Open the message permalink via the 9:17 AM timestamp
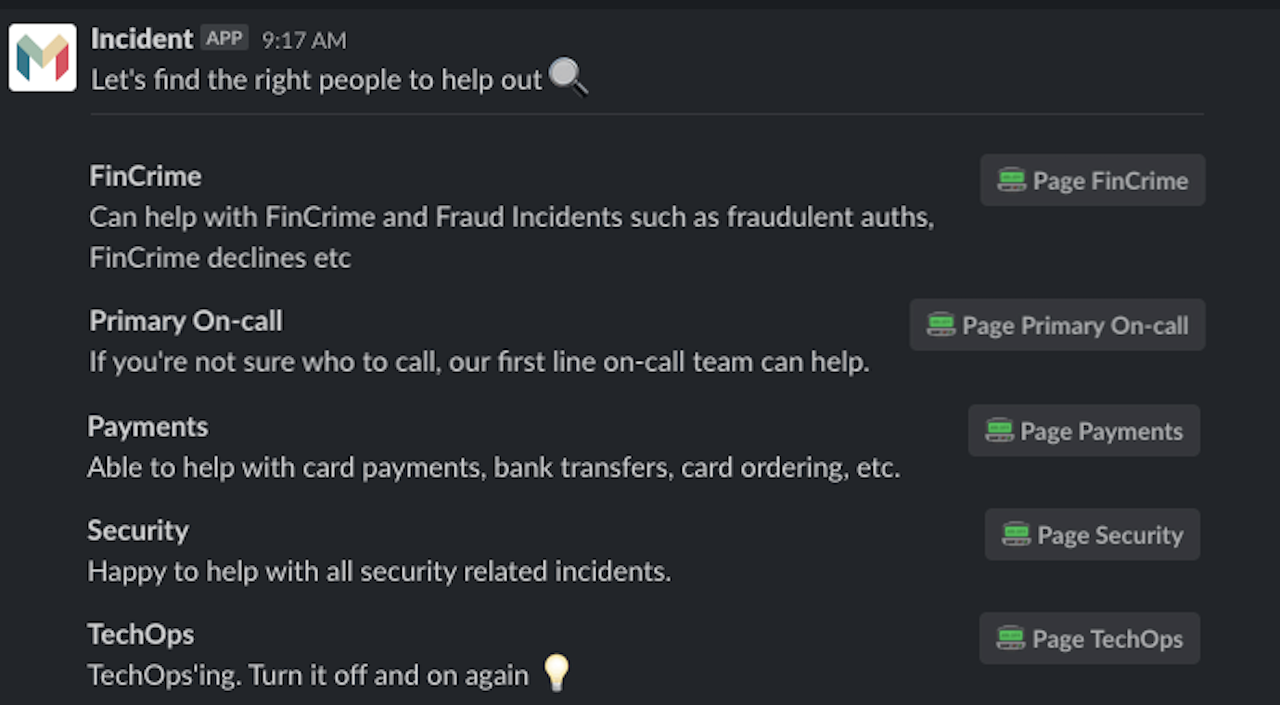This screenshot has height=705, width=1280. (x=302, y=39)
